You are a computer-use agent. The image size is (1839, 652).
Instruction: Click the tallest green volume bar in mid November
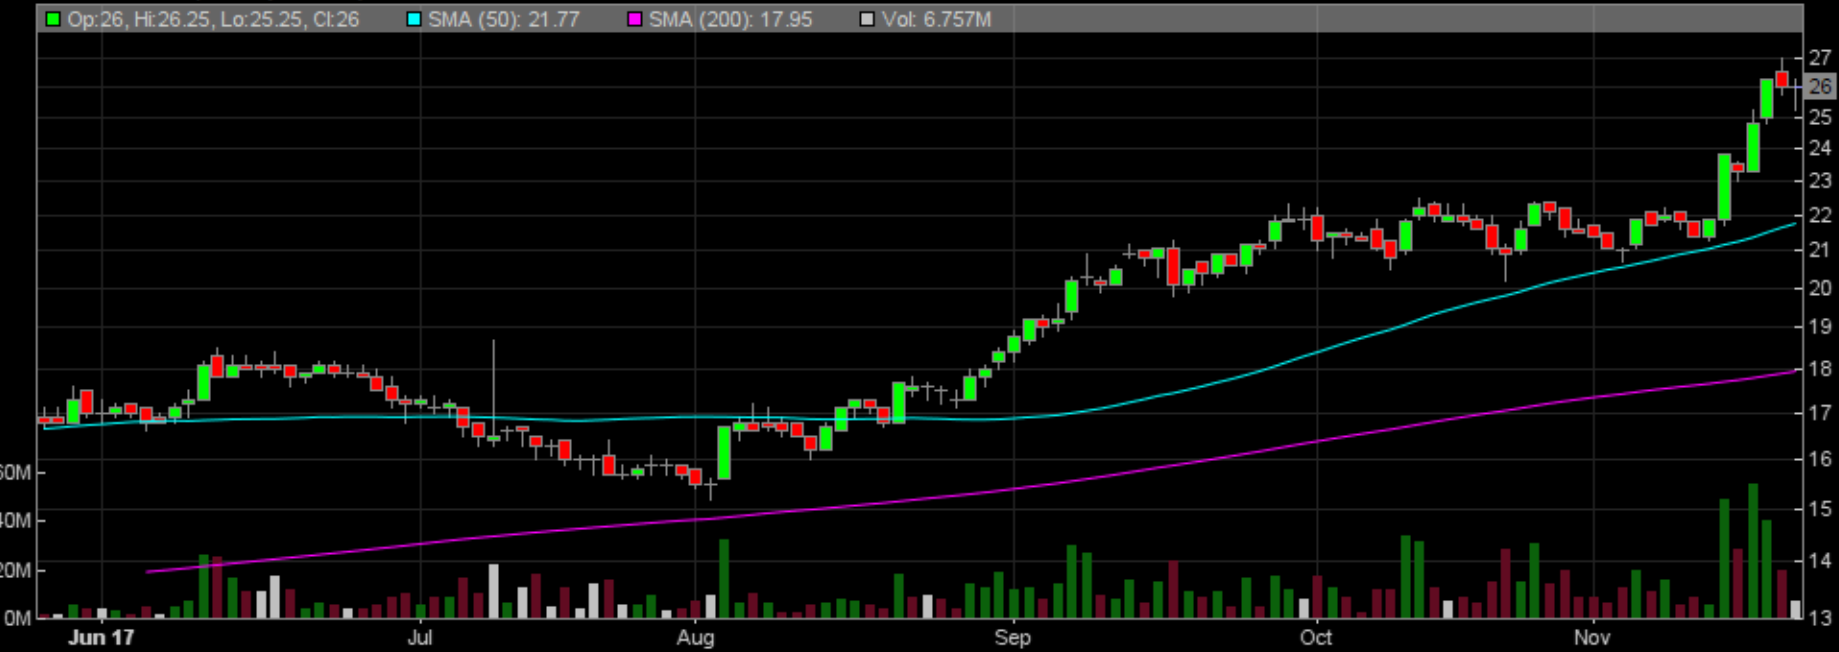(x=1753, y=550)
